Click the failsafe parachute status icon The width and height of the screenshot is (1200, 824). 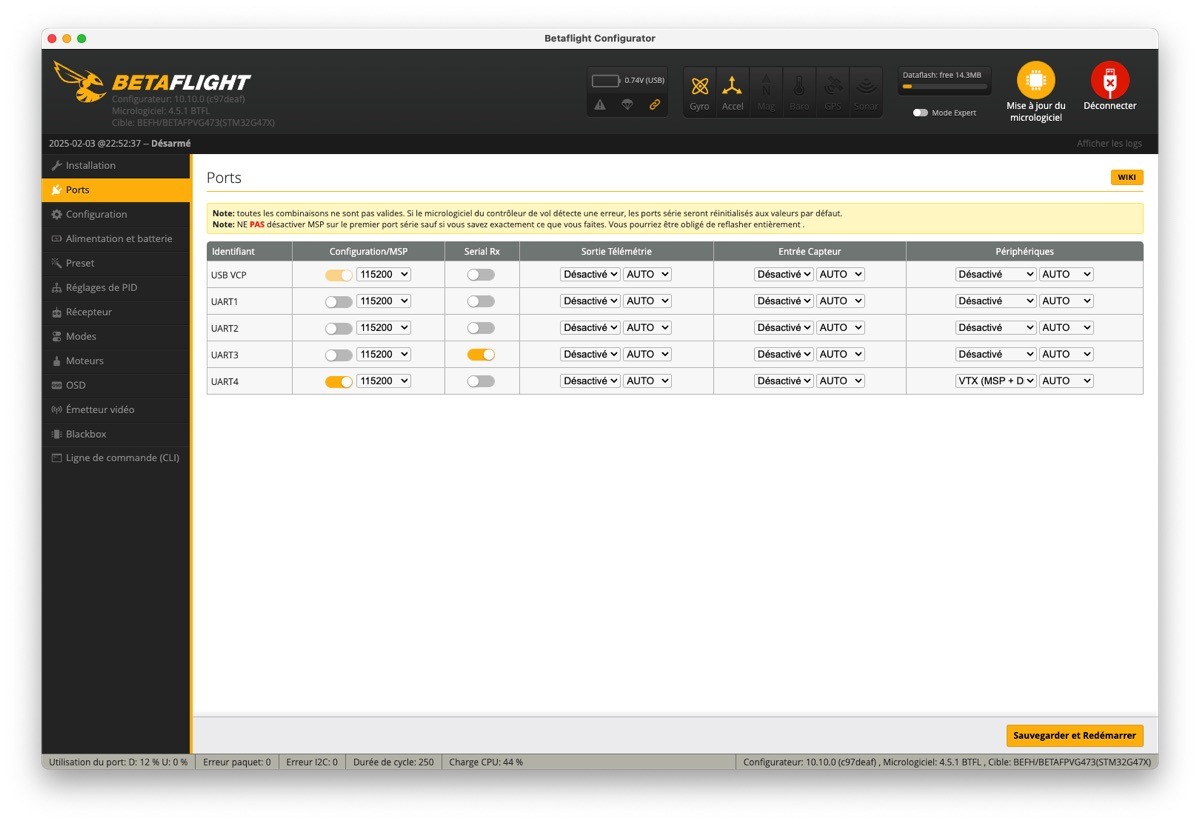tap(627, 104)
